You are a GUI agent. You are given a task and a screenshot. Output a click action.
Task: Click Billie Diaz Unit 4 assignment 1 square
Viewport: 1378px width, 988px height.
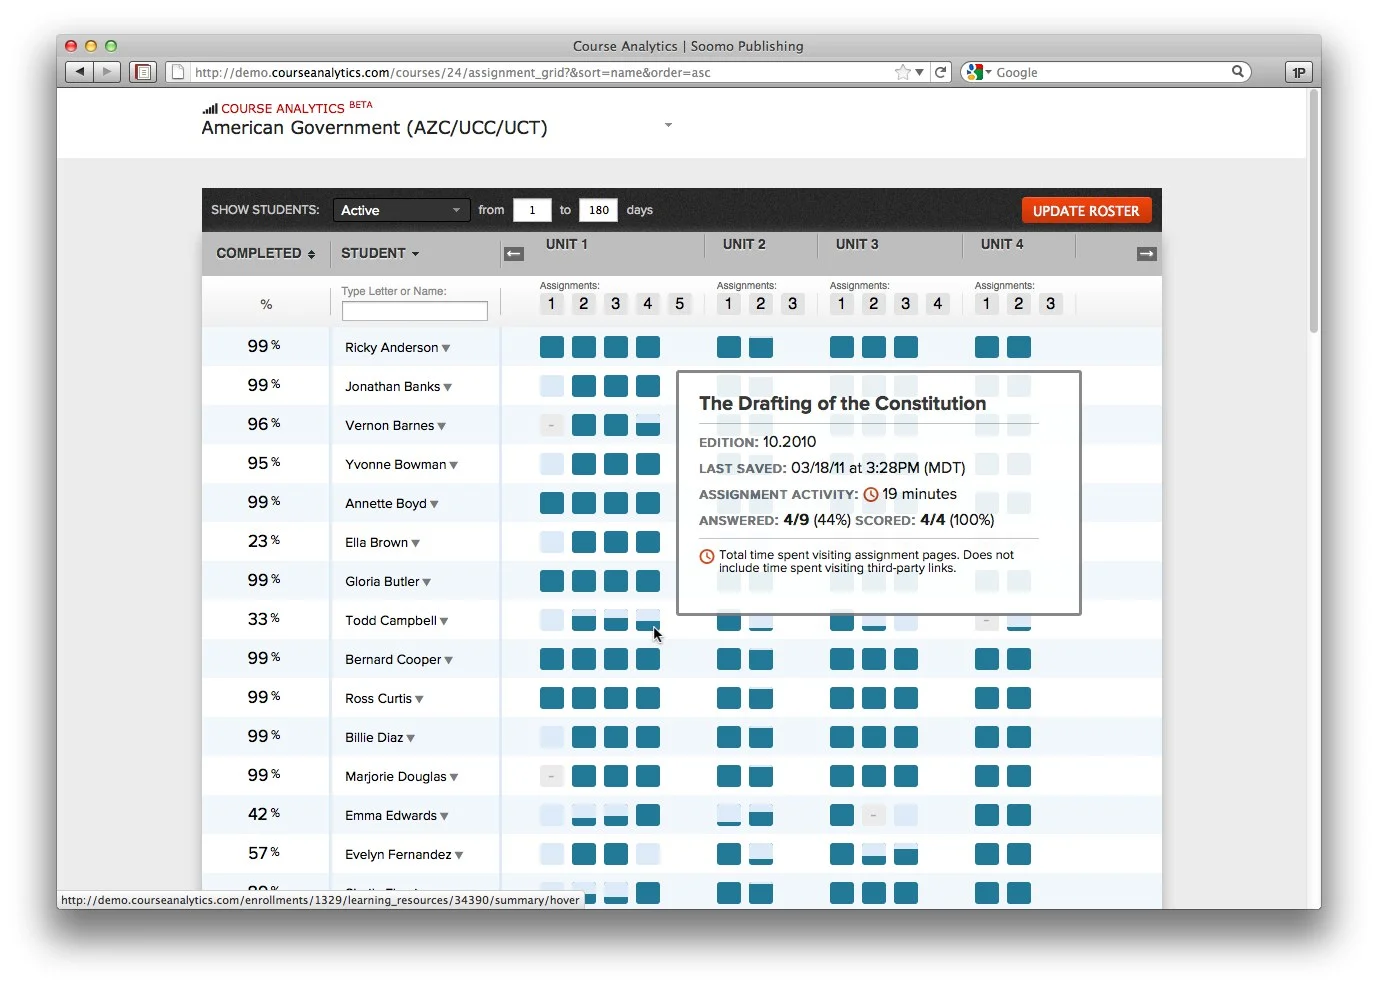[x=987, y=737]
